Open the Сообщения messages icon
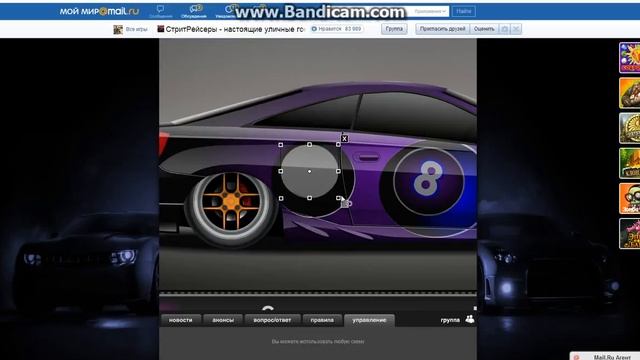Viewport: 640px width, 360px height. 160,11
